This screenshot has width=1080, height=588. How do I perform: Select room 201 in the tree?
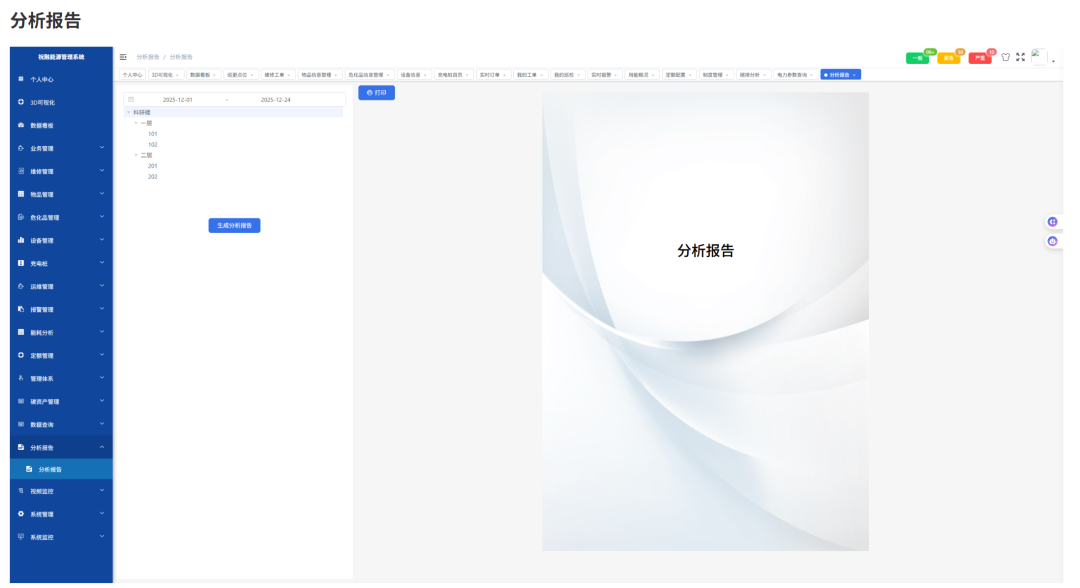pos(153,167)
